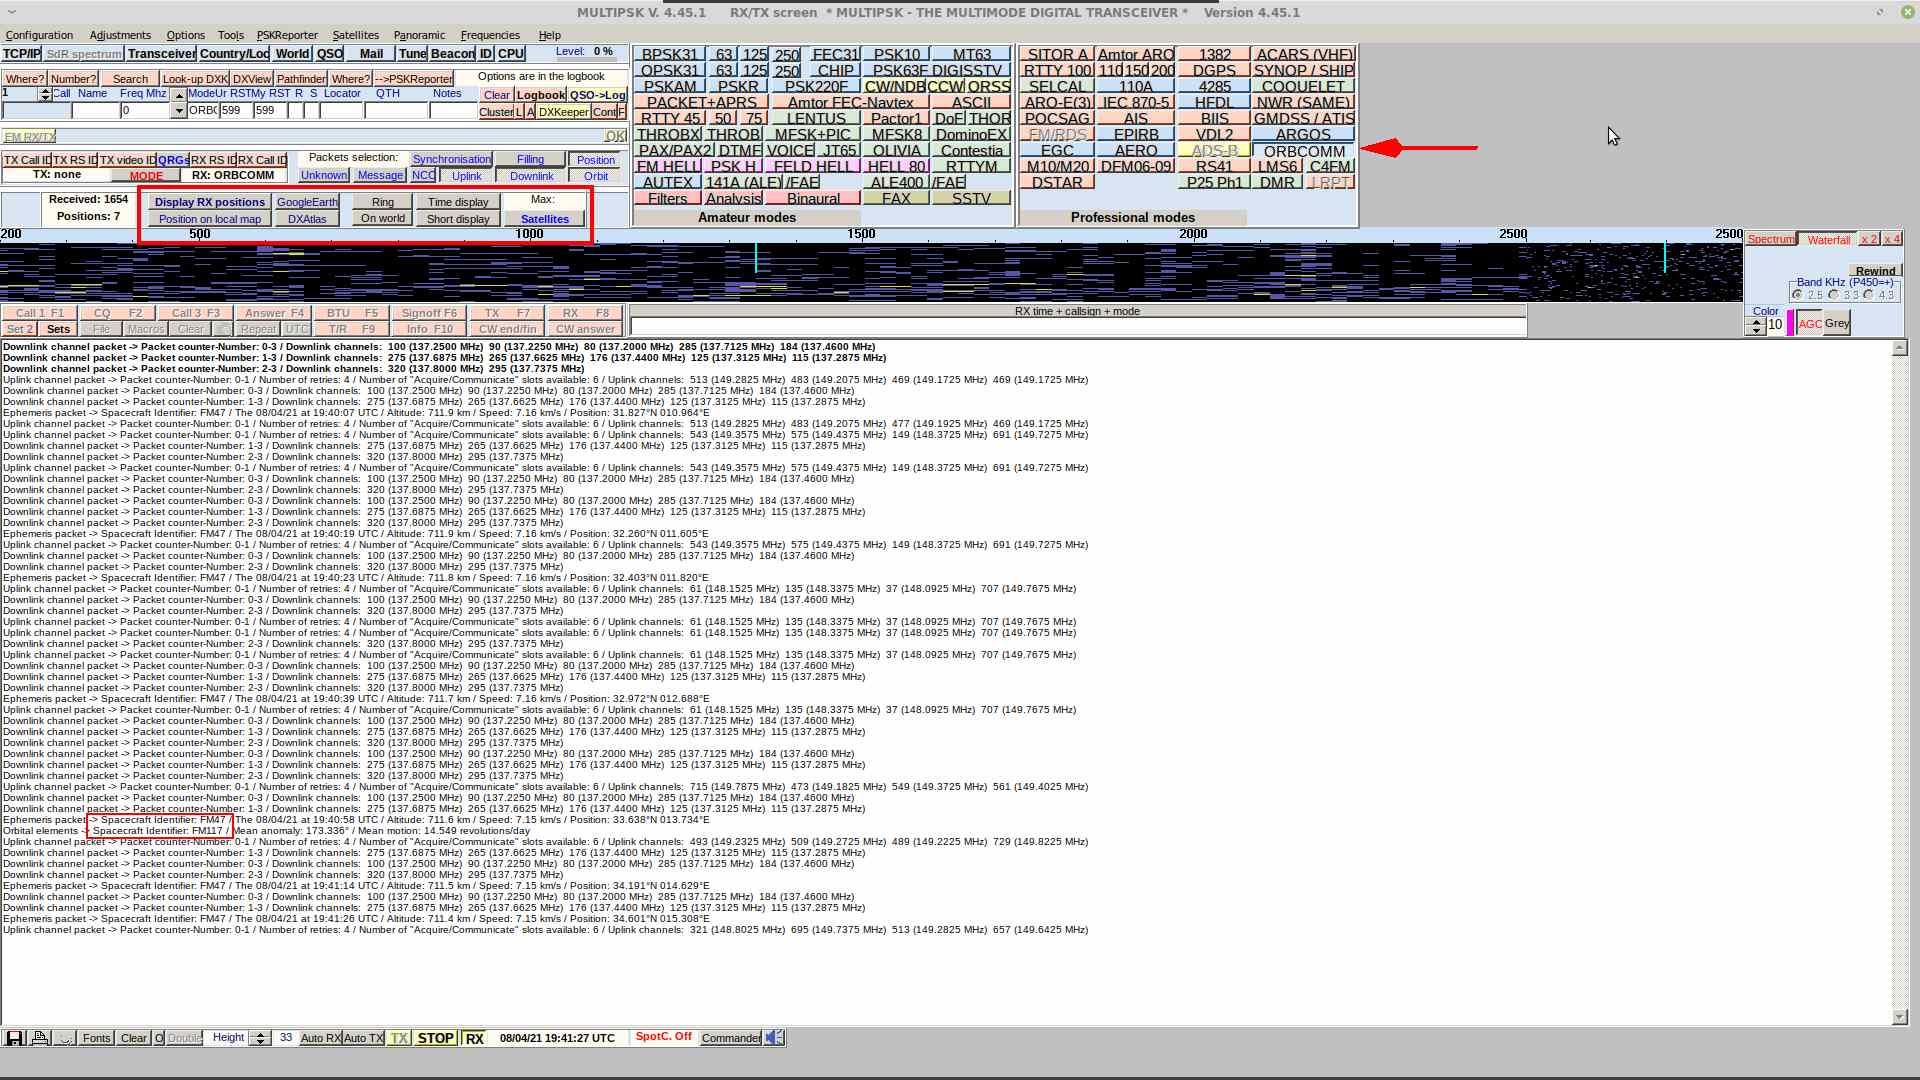This screenshot has height=1080, width=1920.
Task: Select the 3.3 band KHz radio button
Action: (1834, 295)
